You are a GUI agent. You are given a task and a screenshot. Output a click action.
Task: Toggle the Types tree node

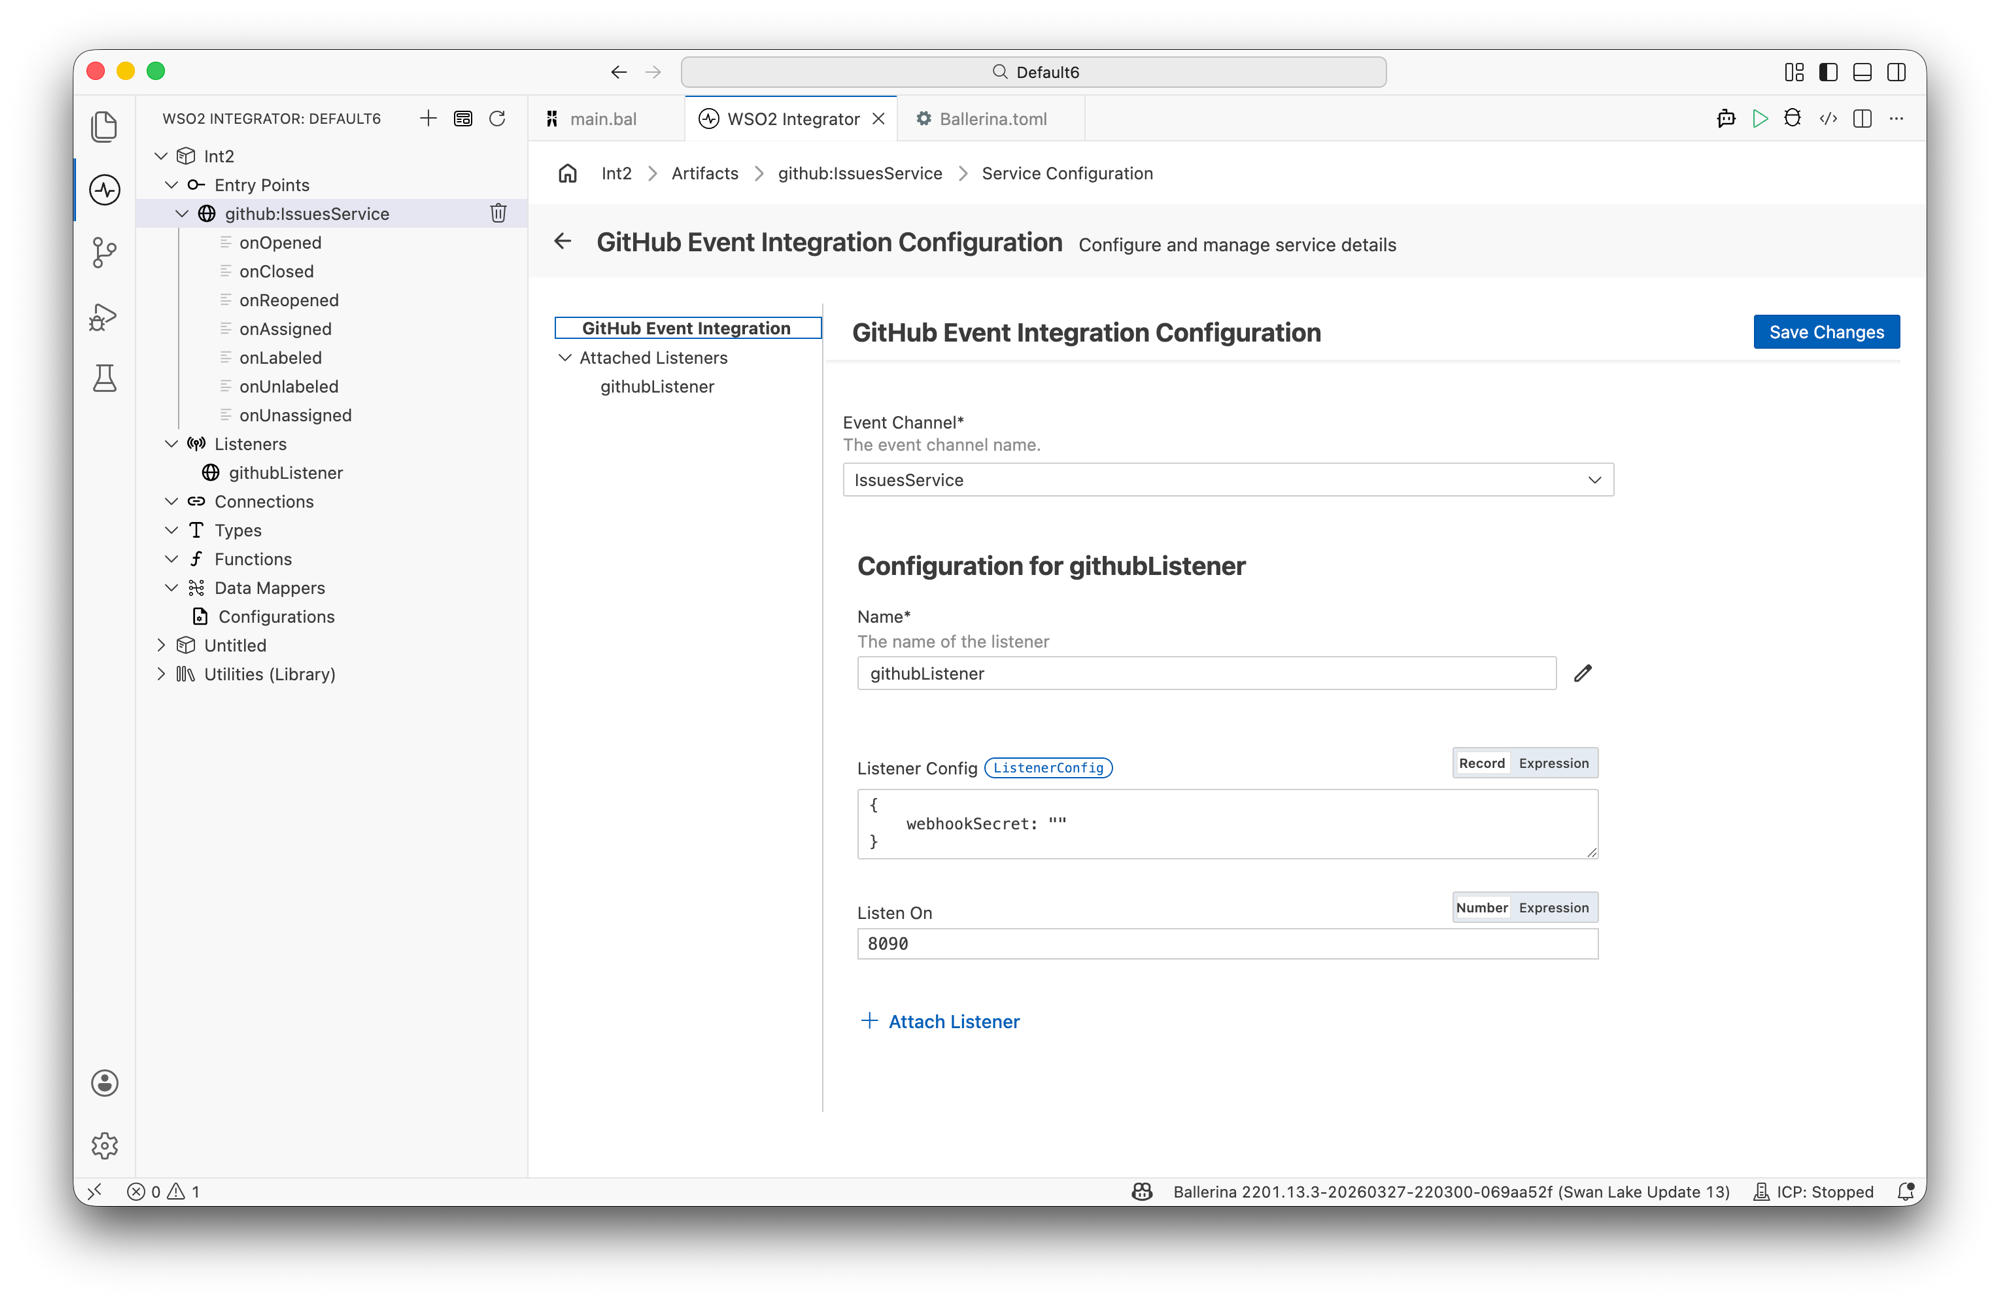(172, 530)
